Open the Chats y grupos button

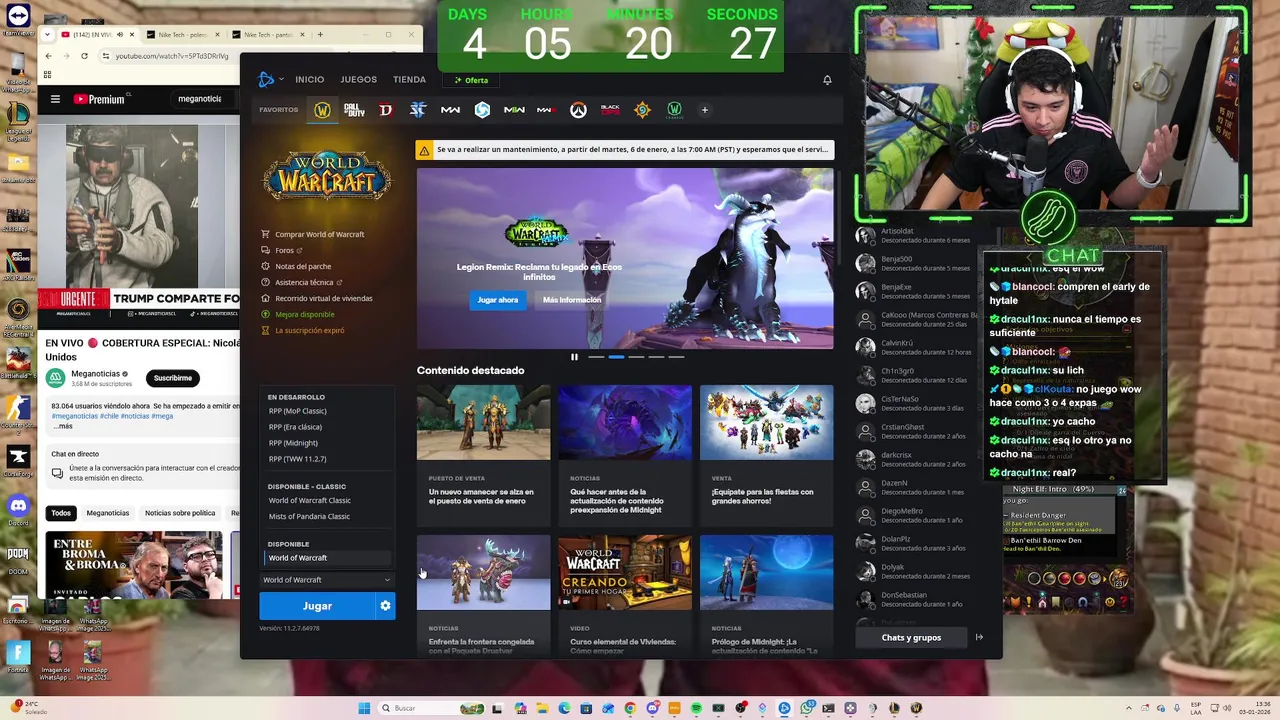[911, 637]
